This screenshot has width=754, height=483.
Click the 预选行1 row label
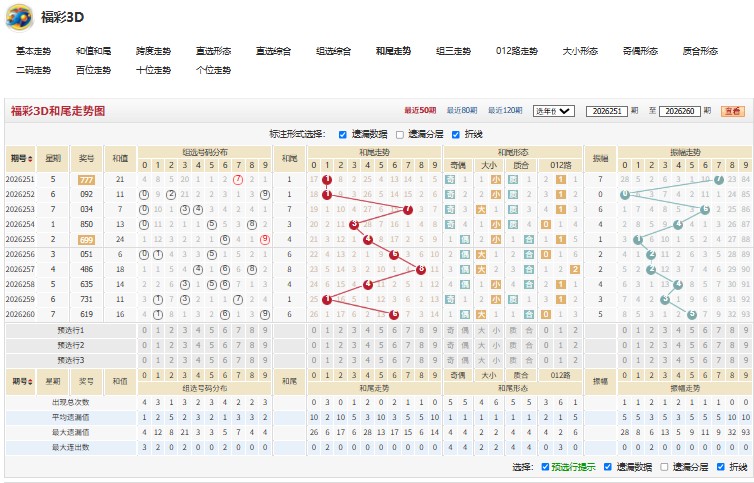pos(71,330)
